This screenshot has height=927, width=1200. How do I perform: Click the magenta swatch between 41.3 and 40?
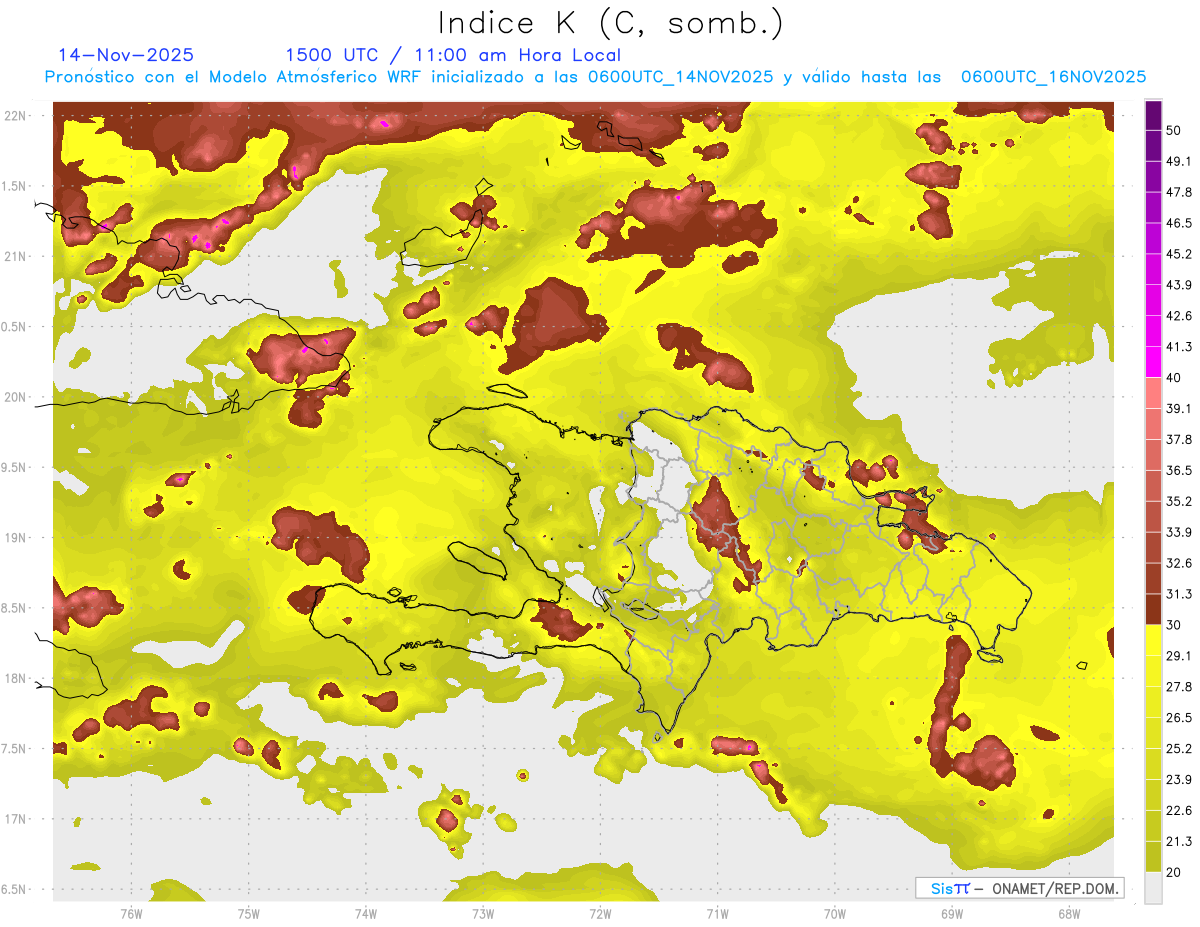(1153, 362)
